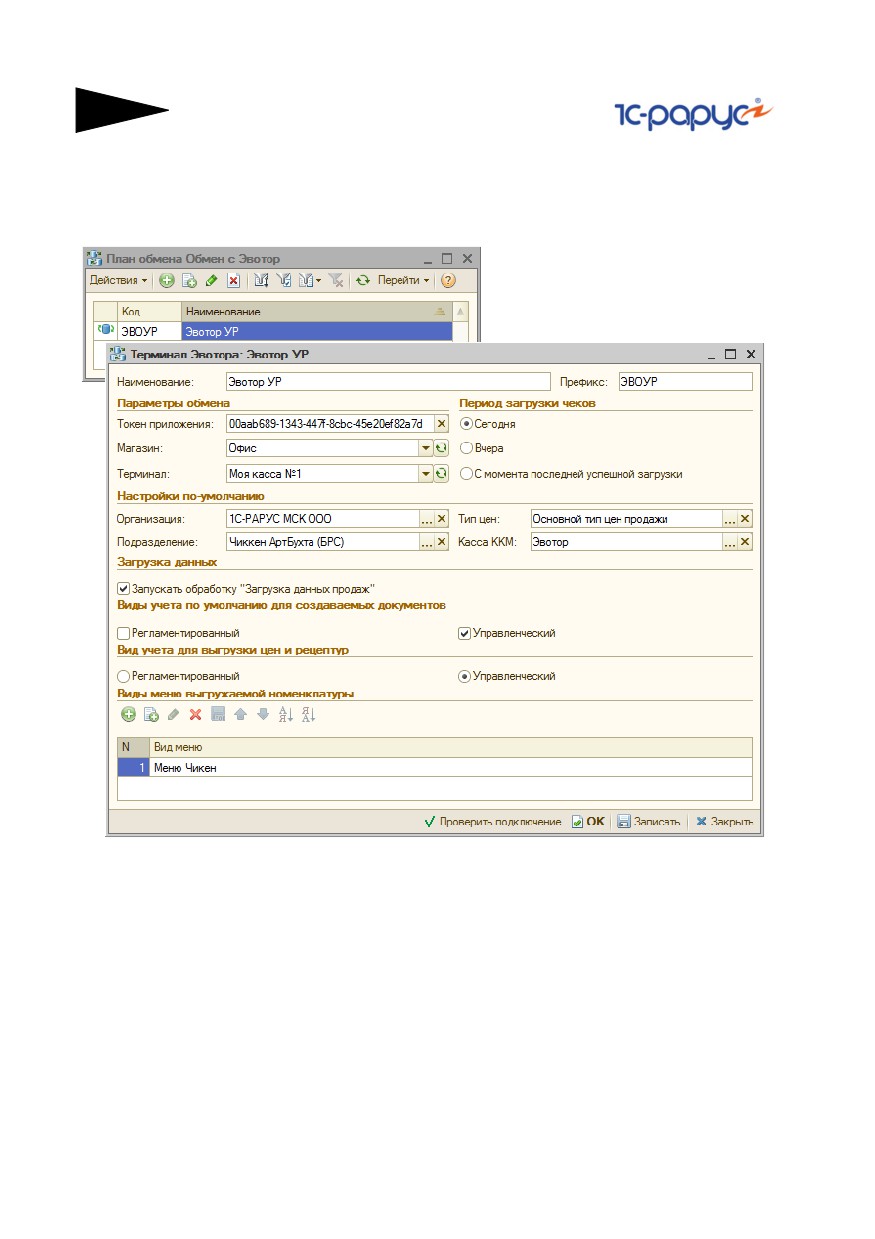Image resolution: width=875 pixels, height=1239 pixels.
Task: Click the Код column header
Action: point(150,311)
